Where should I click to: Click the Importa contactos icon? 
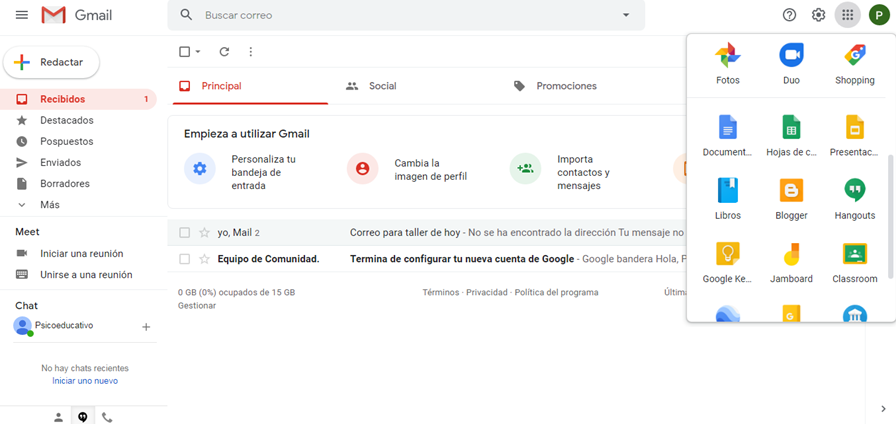coord(525,169)
